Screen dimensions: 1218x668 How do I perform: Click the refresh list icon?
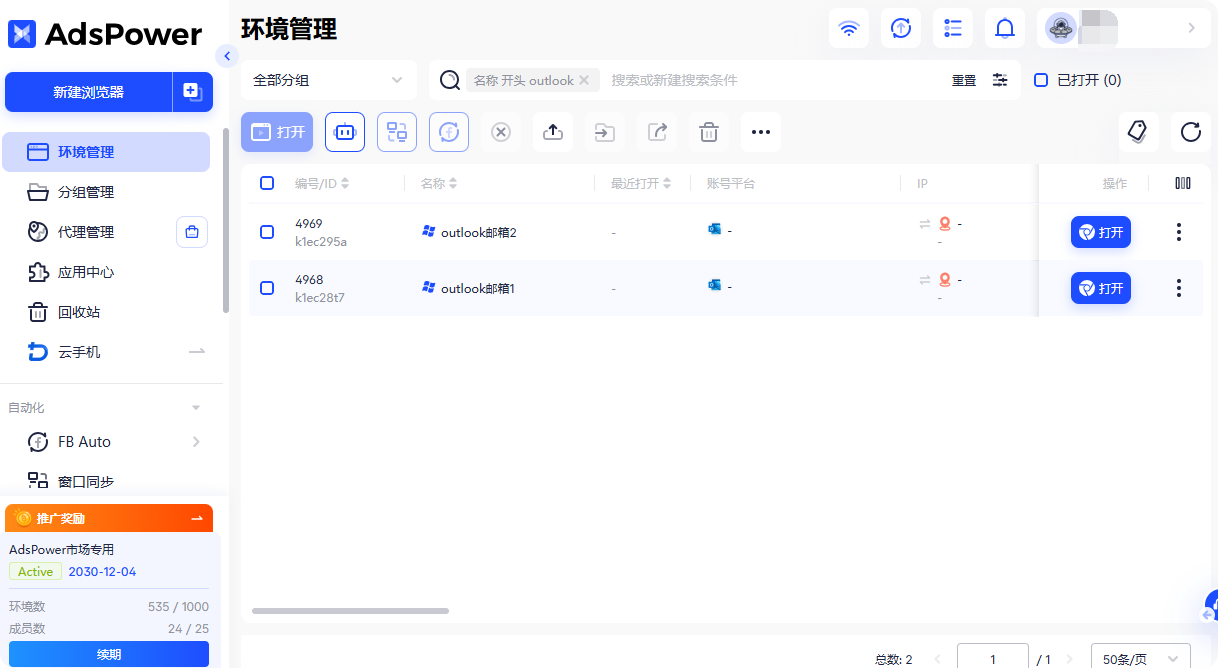pyautogui.click(x=1190, y=132)
